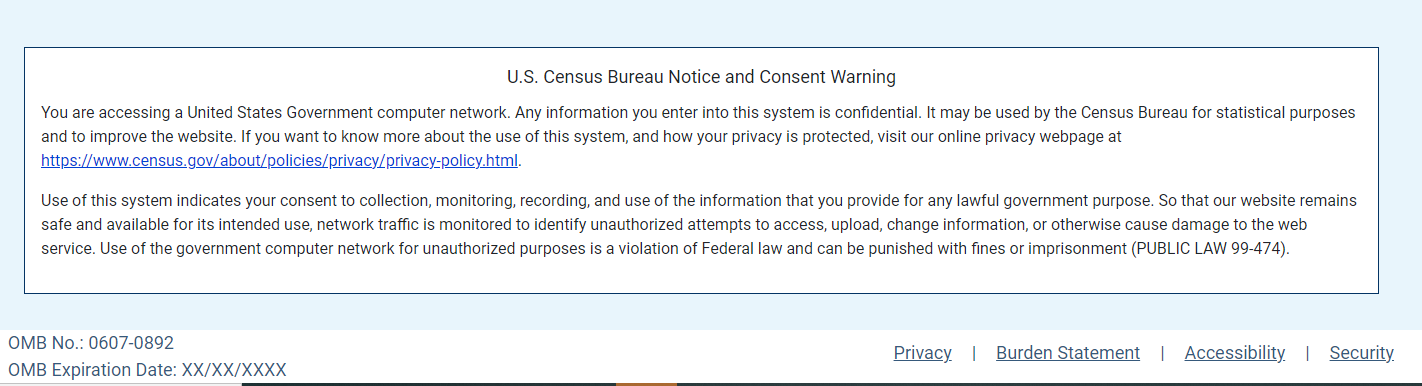Click the OMB No. 0607-0892 text
1422x386 pixels.
(x=91, y=343)
